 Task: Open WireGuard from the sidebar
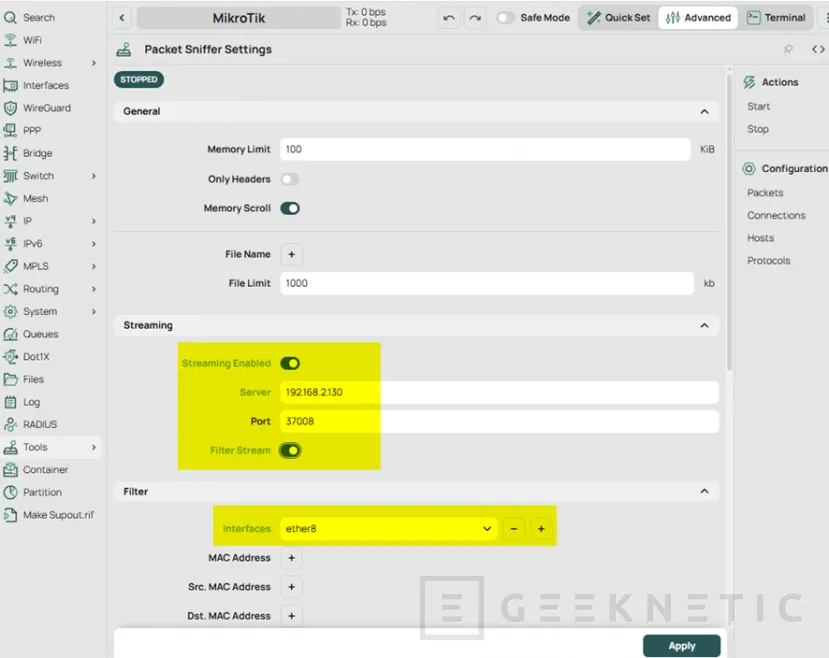46,108
